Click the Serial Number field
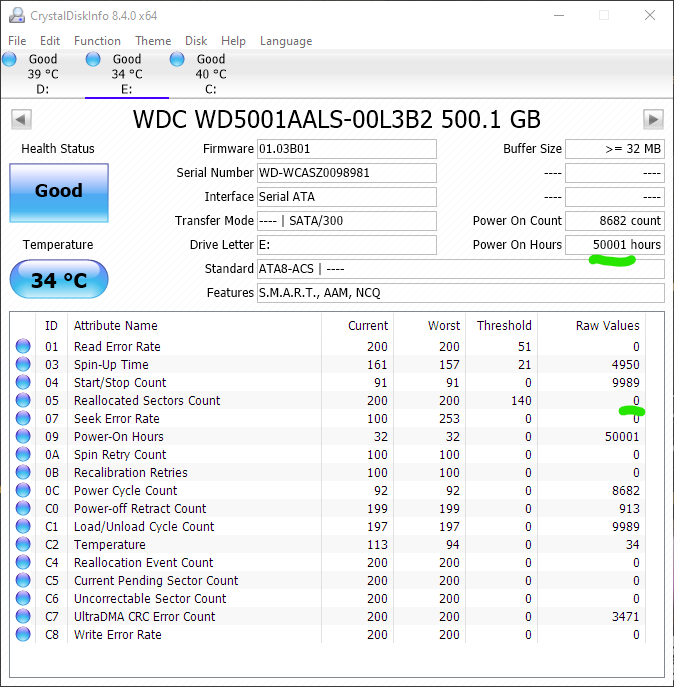This screenshot has width=674, height=687. coord(346,173)
